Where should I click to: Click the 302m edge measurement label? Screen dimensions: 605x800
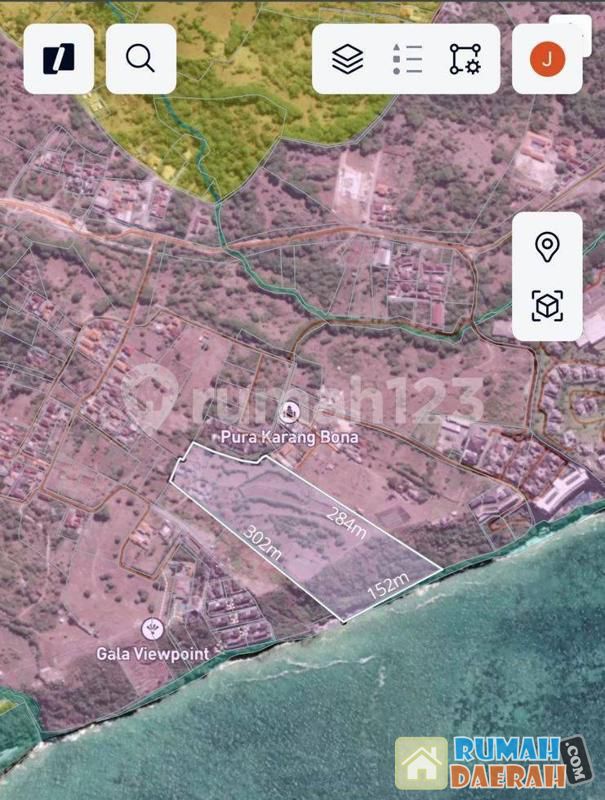point(262,541)
